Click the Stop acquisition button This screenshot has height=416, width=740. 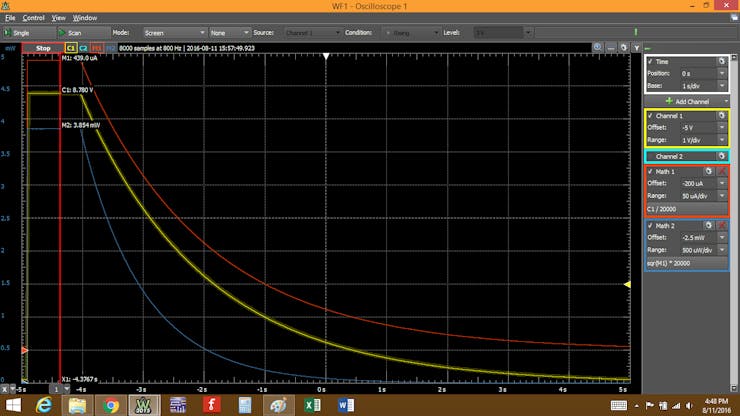43,48
